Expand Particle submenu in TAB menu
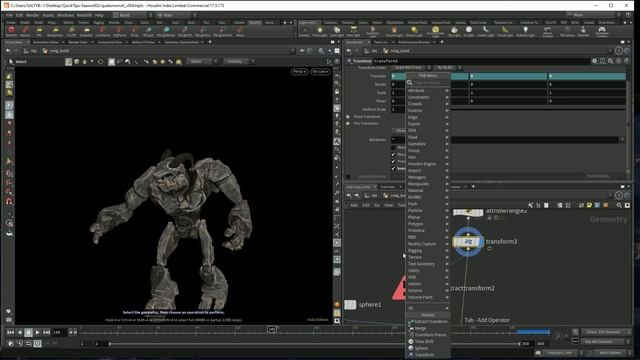The height and width of the screenshot is (360, 640). (x=428, y=211)
